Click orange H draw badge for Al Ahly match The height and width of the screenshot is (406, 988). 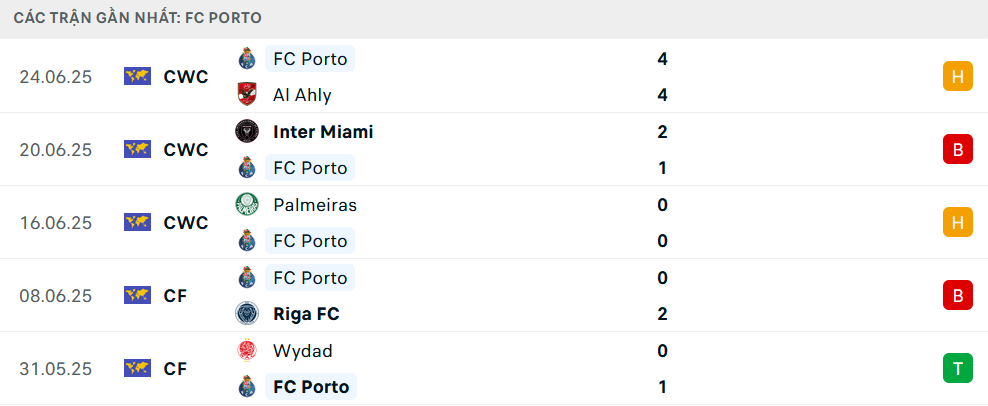tap(958, 76)
